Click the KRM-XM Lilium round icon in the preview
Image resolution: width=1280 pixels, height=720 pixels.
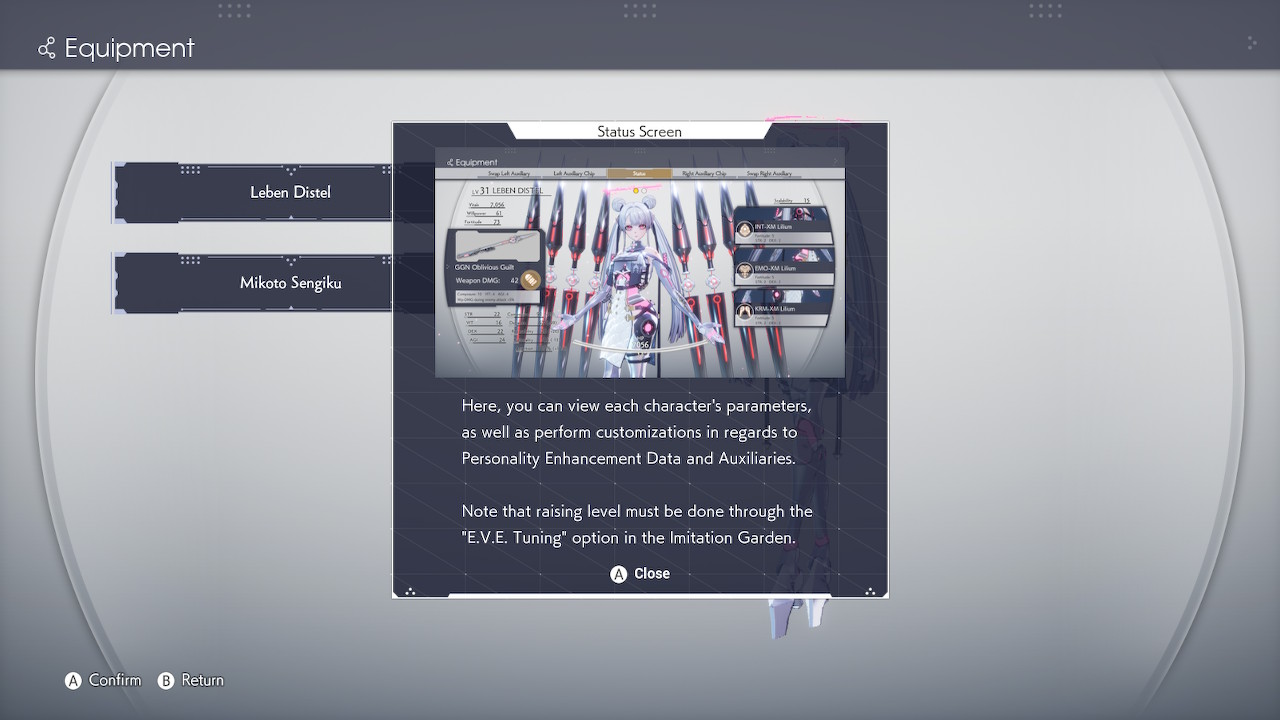[745, 313]
